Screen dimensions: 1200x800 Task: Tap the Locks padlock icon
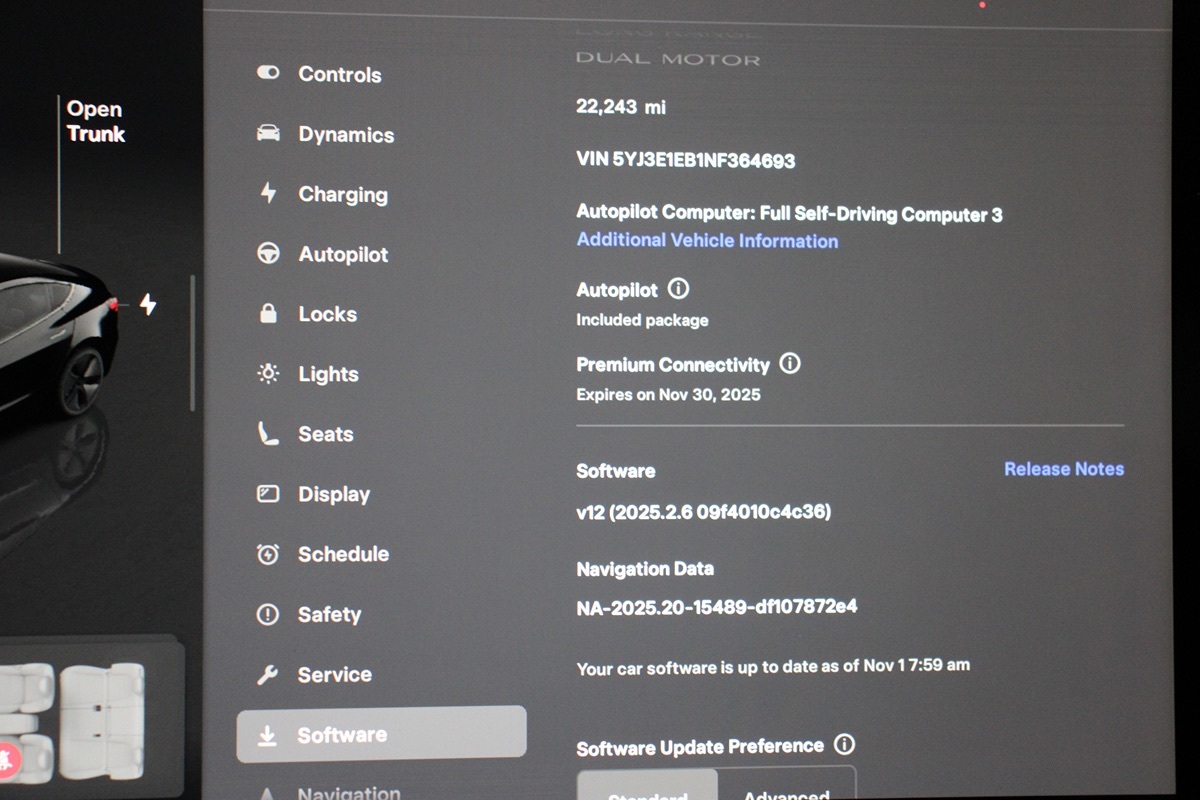pos(268,314)
